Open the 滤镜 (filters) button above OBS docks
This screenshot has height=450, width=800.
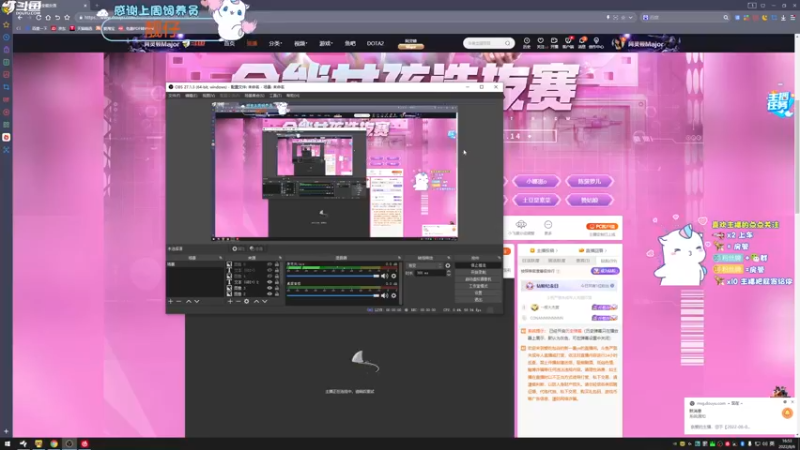point(256,248)
